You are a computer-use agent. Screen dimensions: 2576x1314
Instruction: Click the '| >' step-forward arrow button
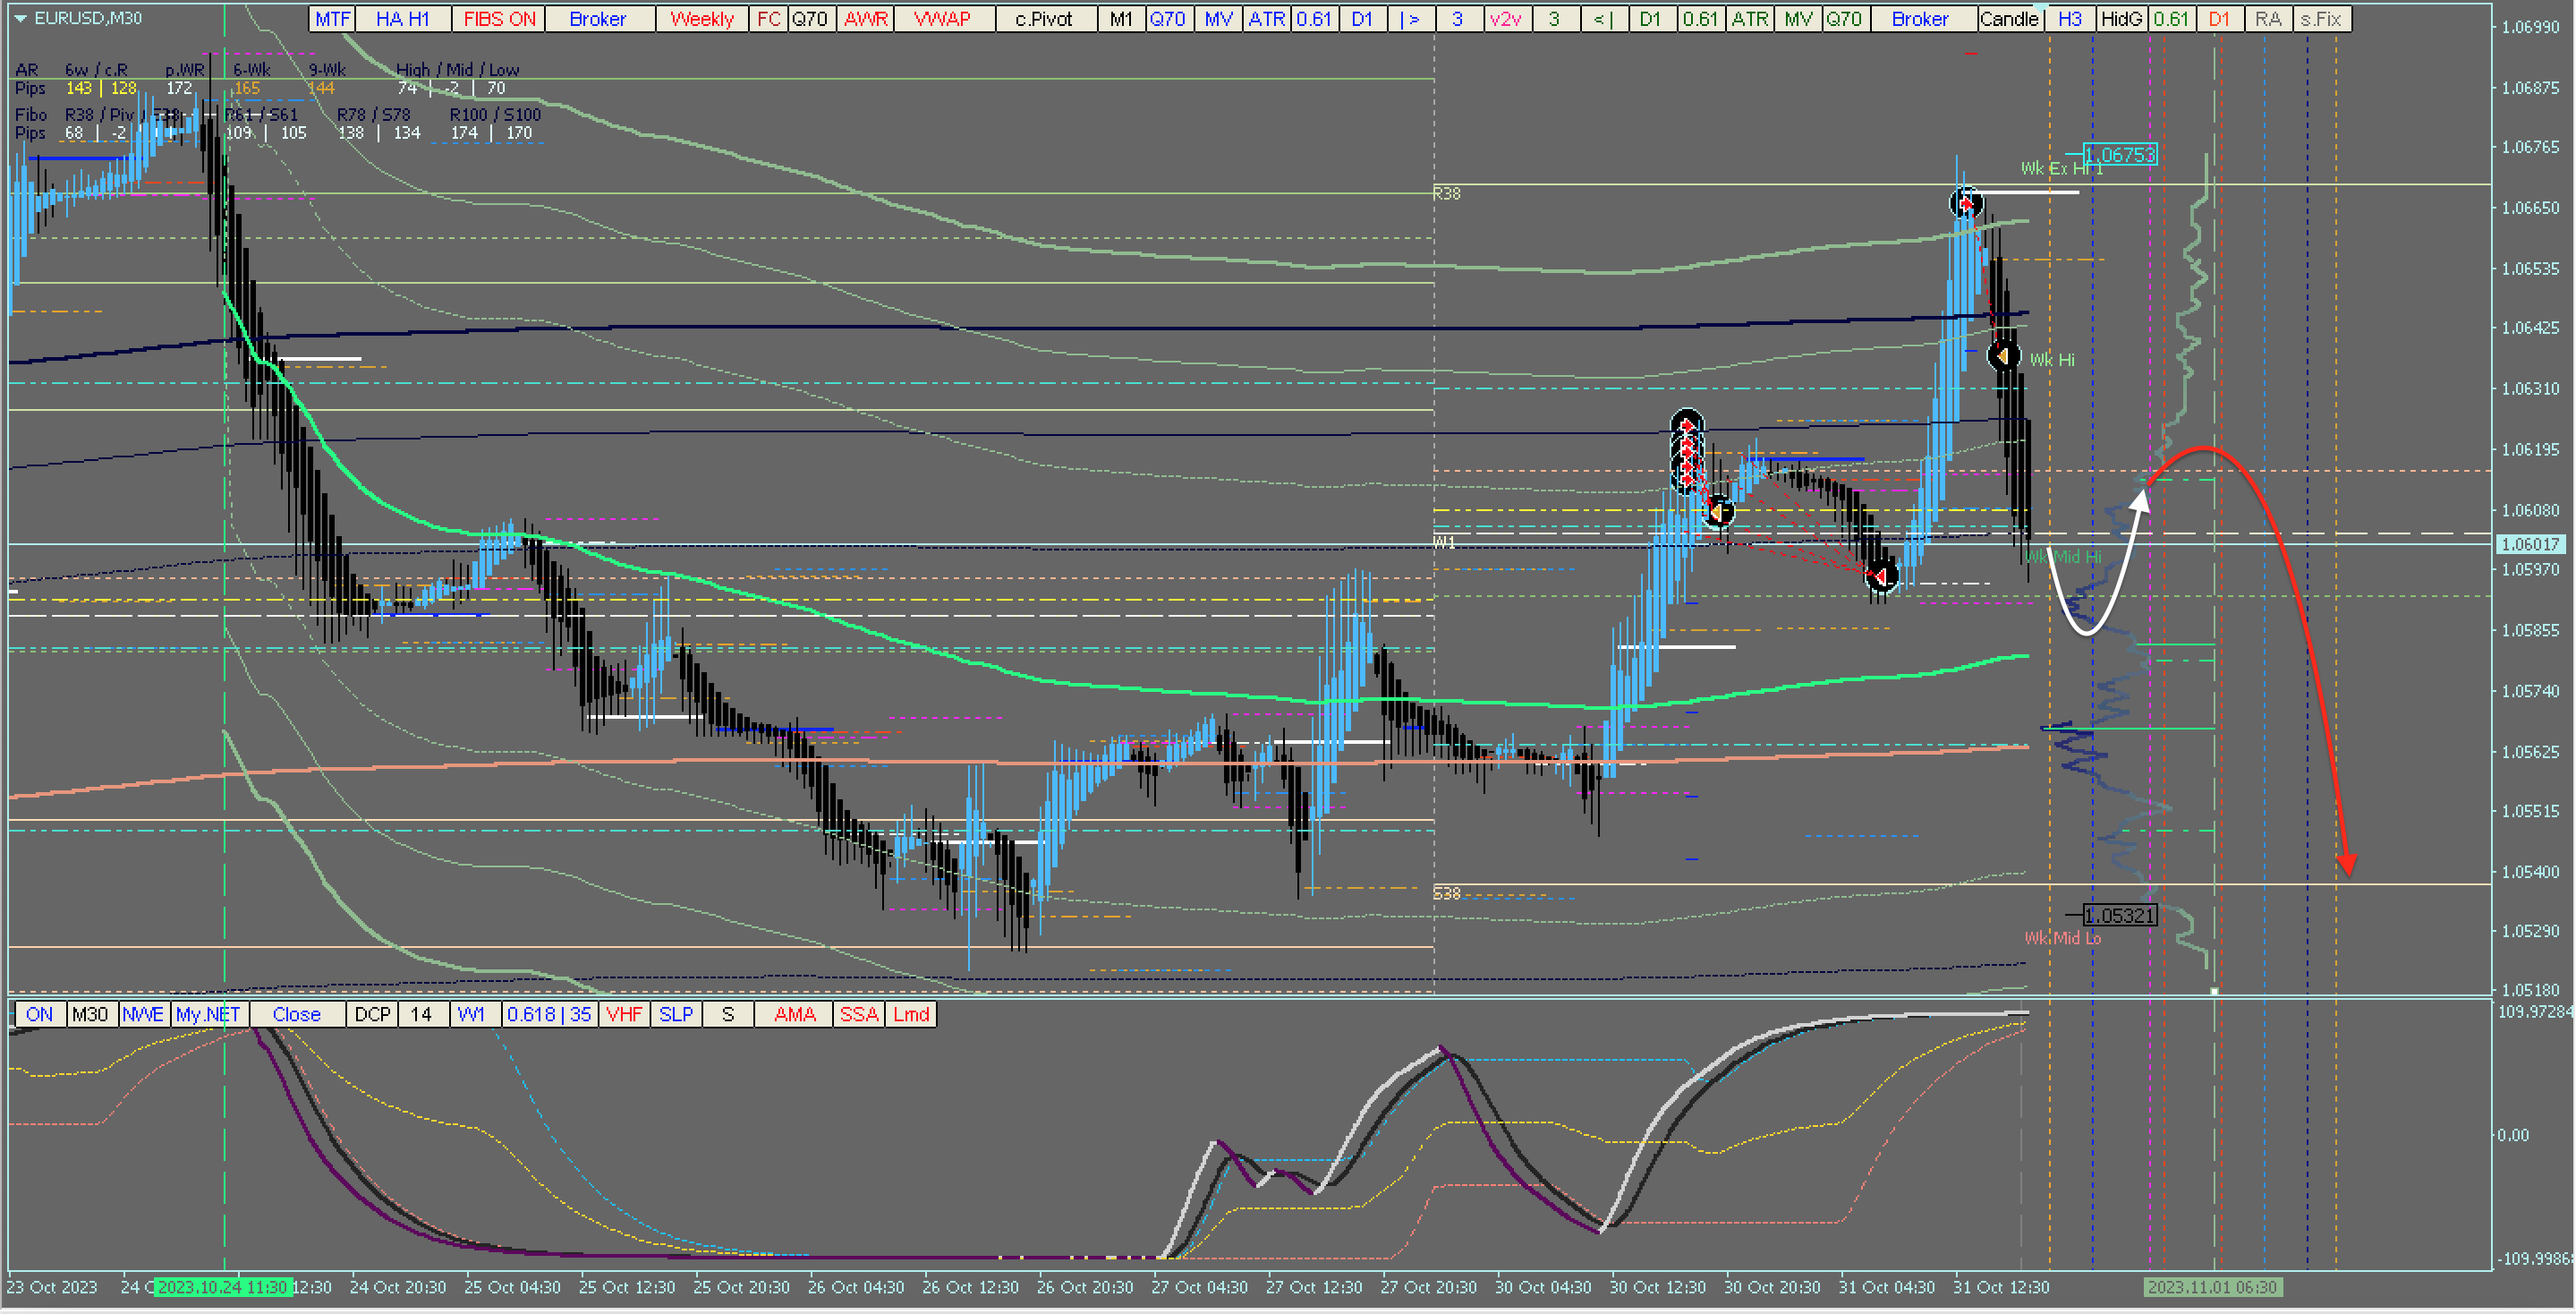[x=1410, y=19]
